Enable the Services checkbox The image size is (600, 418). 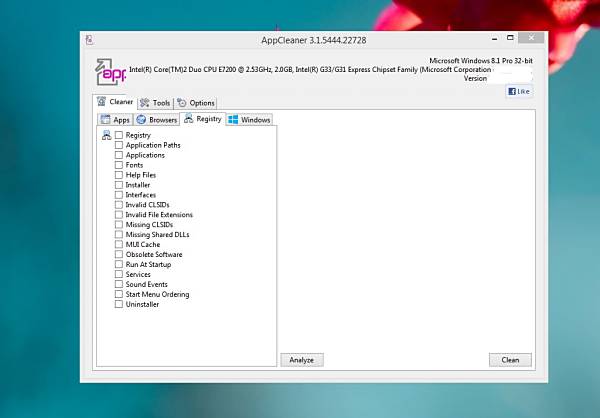click(119, 274)
